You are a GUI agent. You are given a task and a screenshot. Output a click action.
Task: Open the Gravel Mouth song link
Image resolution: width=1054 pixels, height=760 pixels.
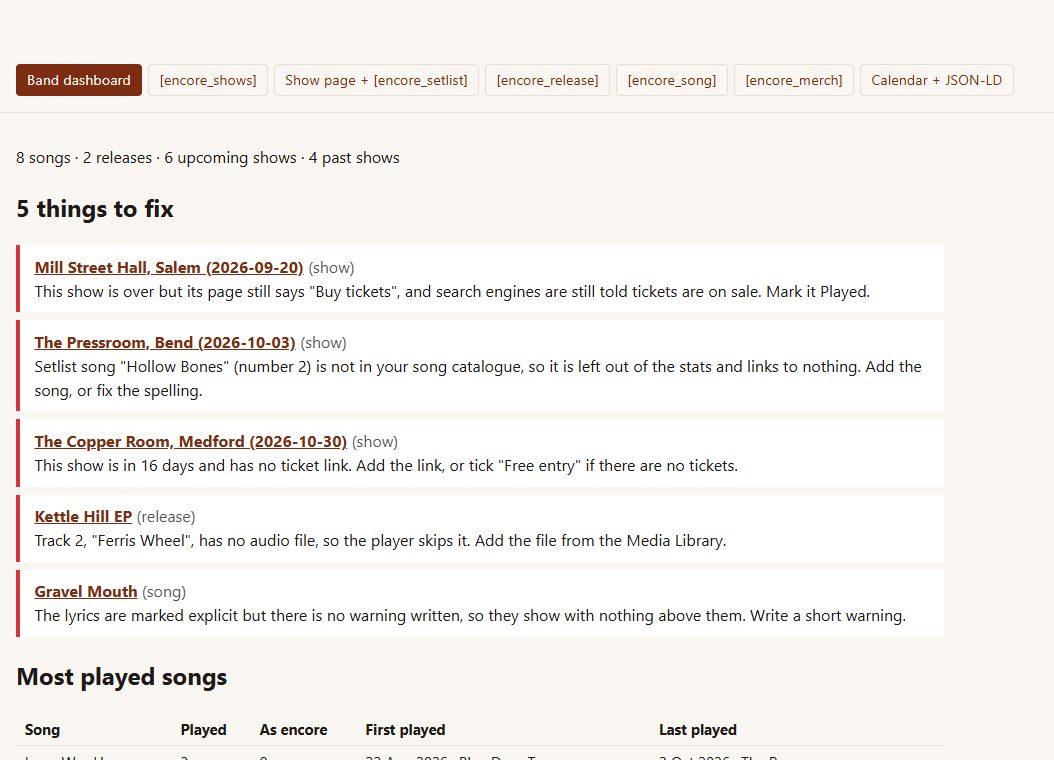coord(85,592)
